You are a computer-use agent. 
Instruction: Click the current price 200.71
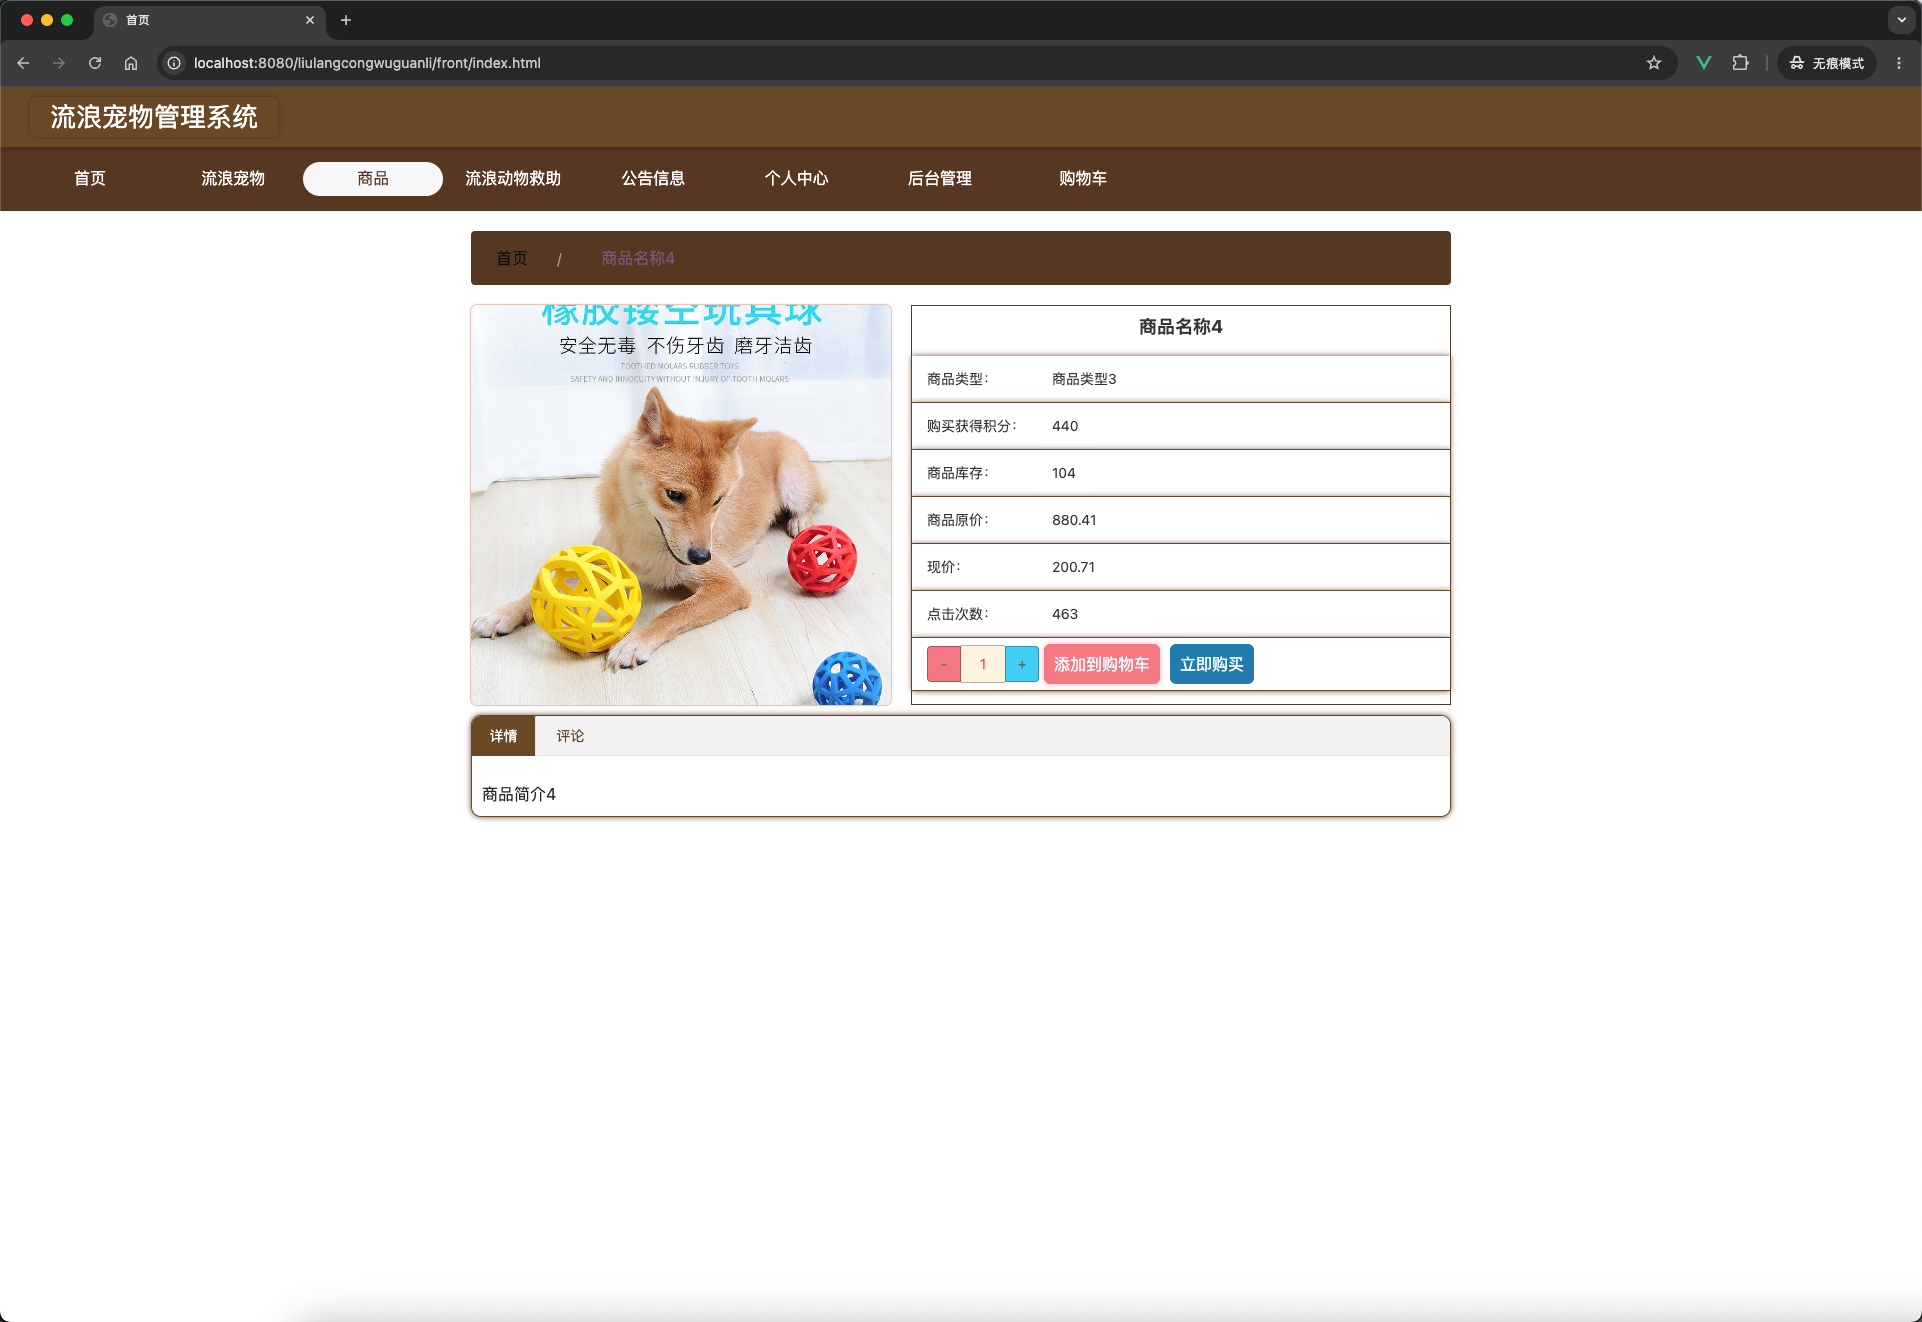[x=1073, y=567]
